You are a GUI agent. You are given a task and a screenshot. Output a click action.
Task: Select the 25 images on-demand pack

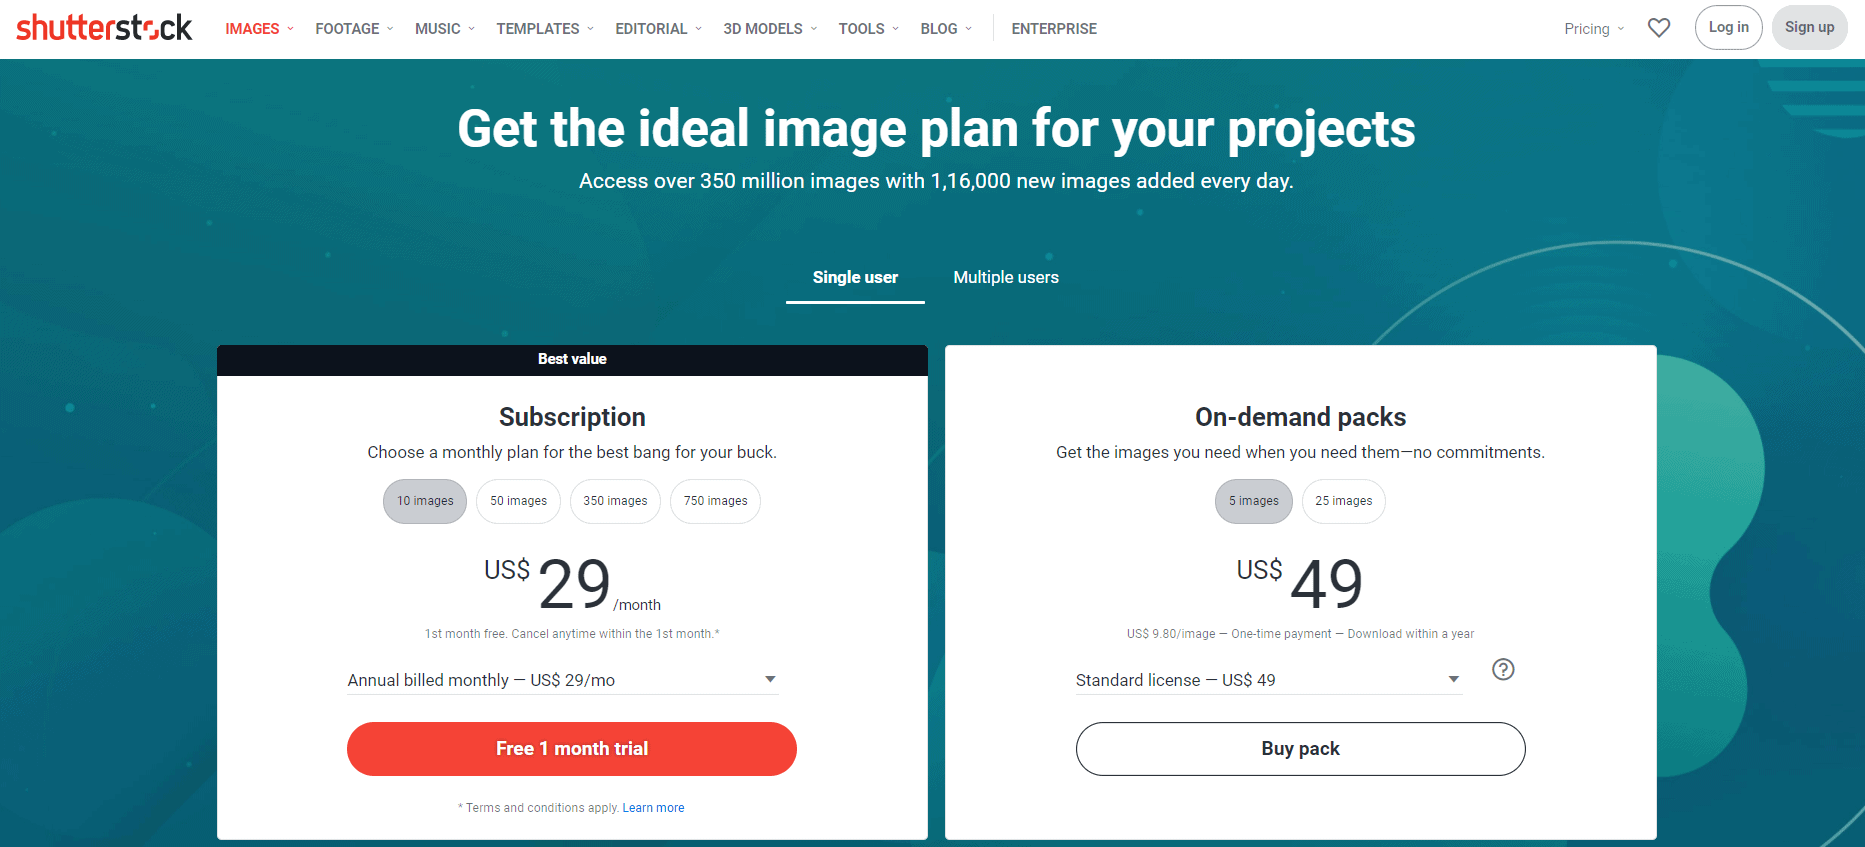pos(1343,501)
